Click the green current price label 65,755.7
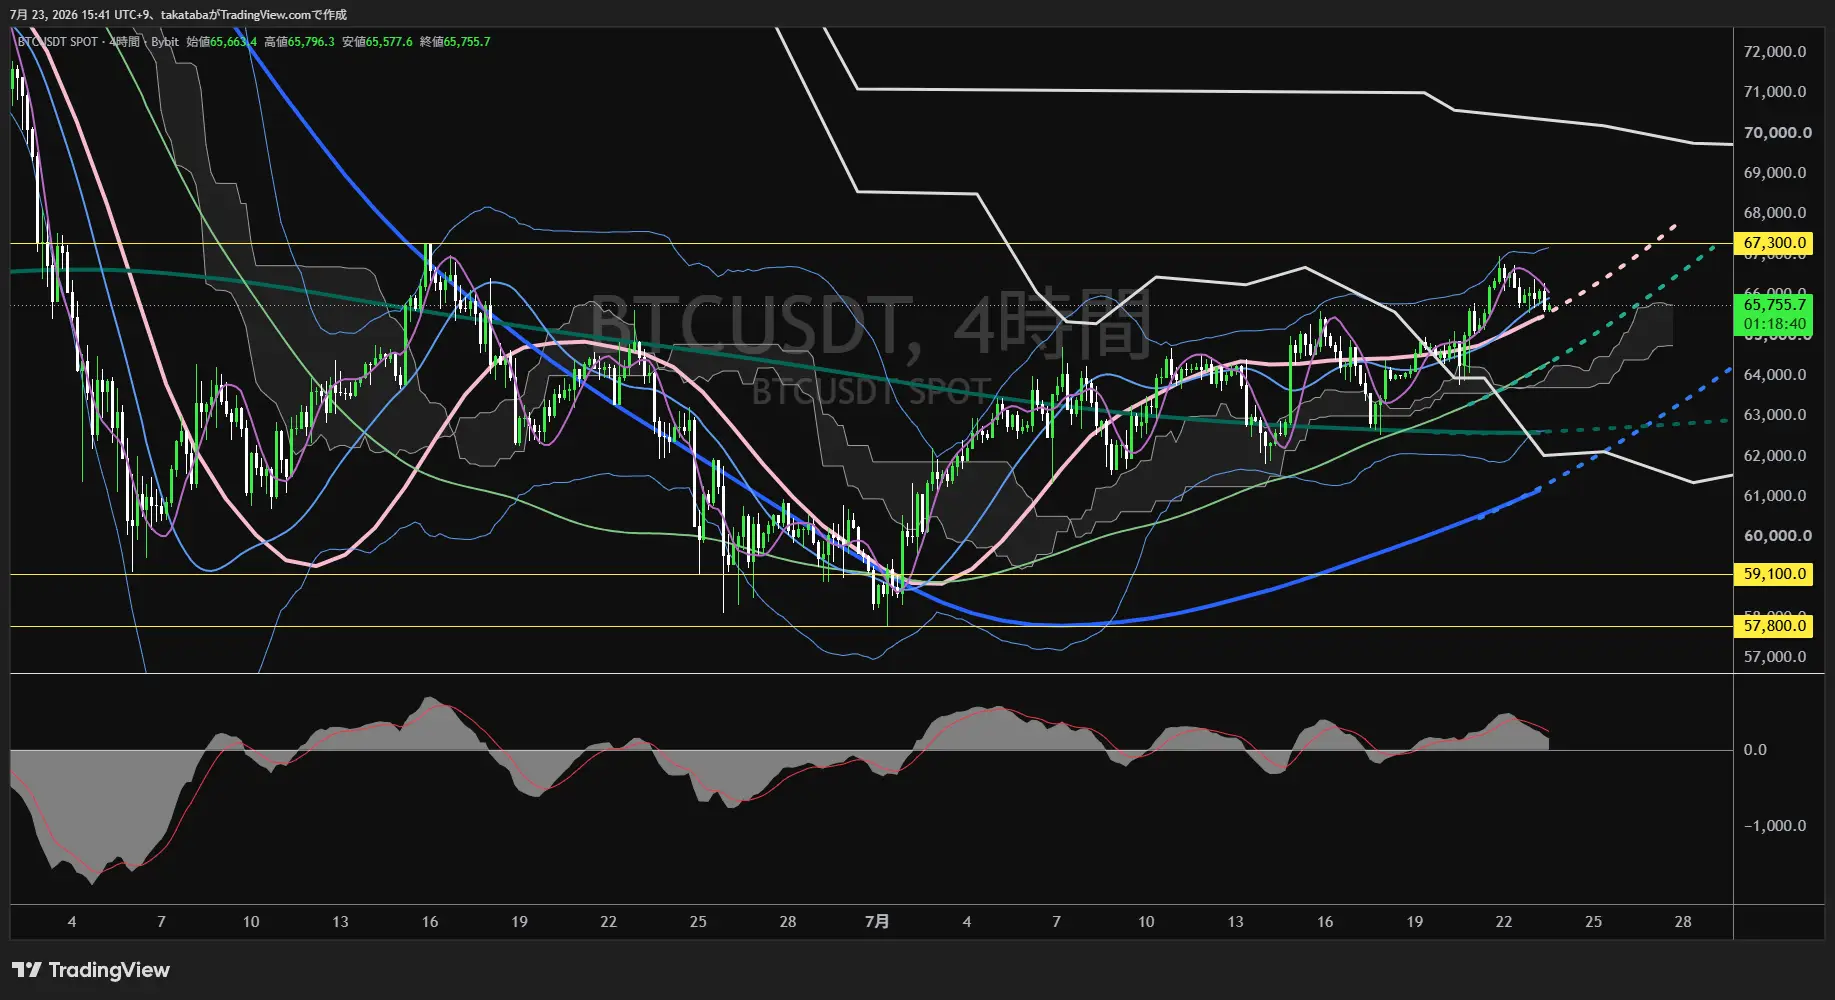This screenshot has height=1000, width=1835. pos(1775,305)
